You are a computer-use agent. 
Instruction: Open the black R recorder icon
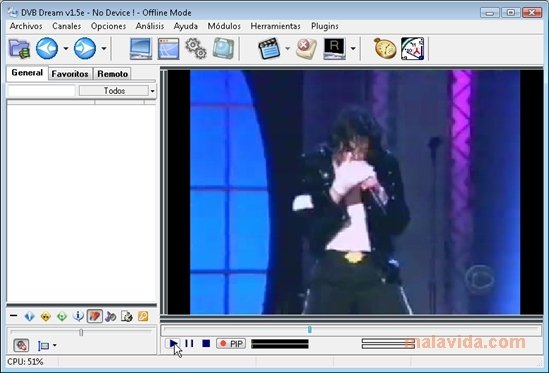(x=334, y=48)
